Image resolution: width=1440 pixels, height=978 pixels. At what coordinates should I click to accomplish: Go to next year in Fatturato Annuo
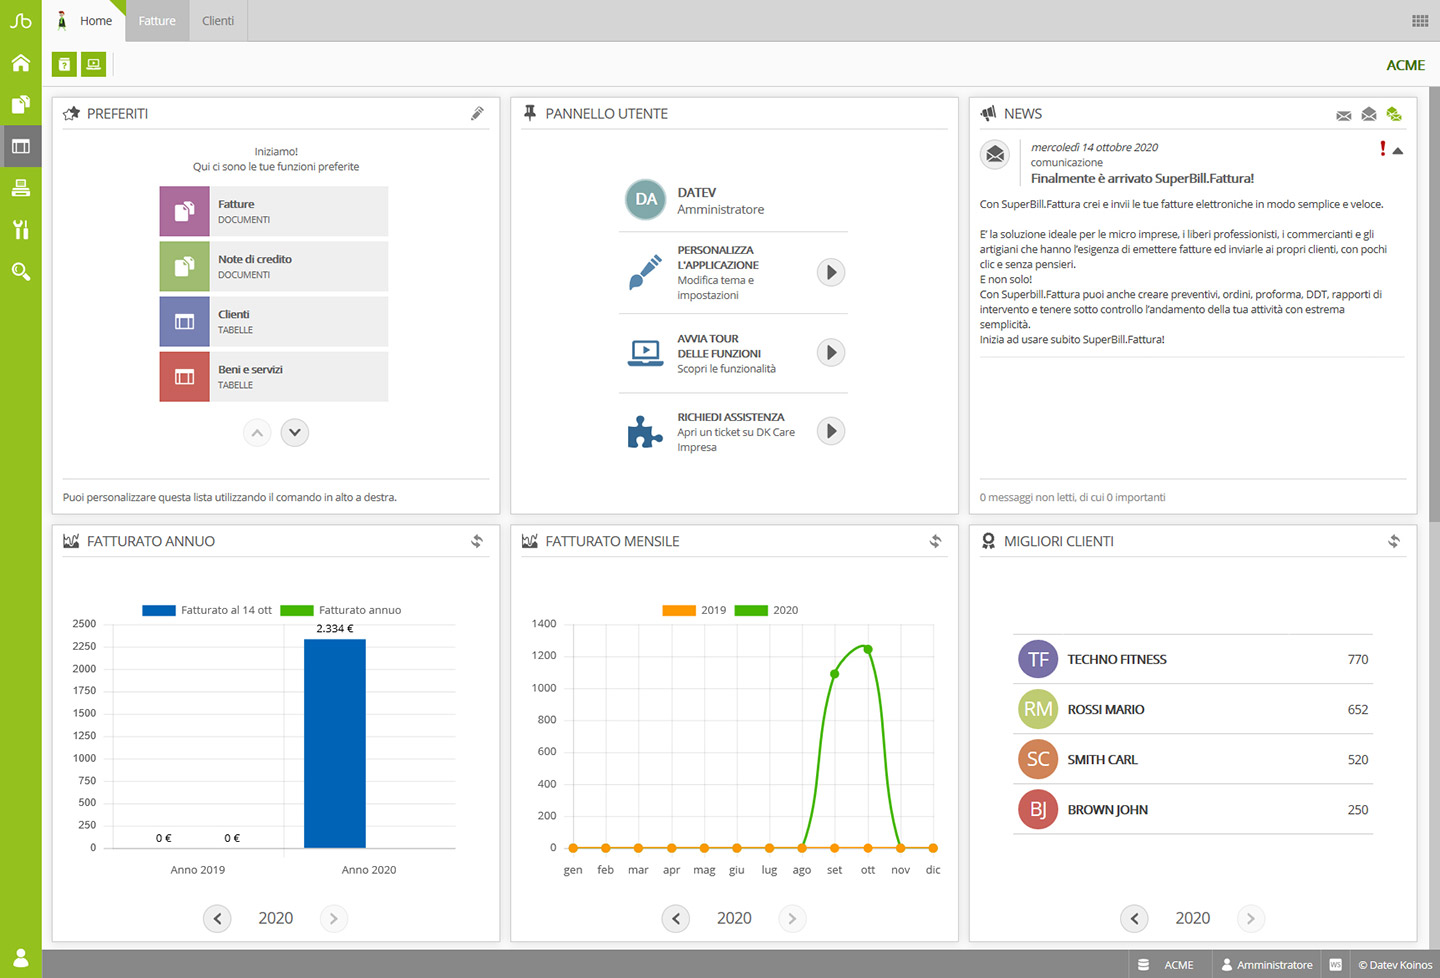[334, 918]
